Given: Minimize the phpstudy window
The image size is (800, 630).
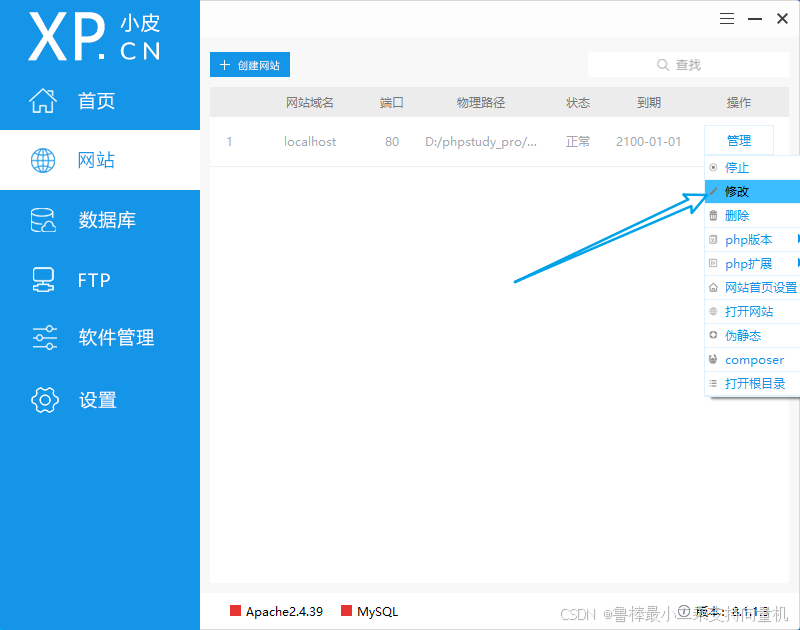Looking at the screenshot, I should point(755,19).
